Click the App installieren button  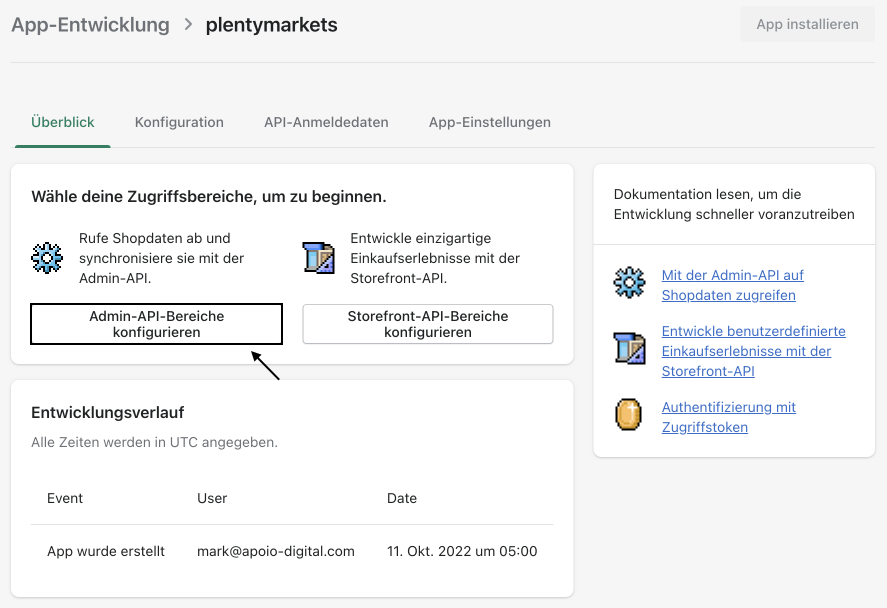pyautogui.click(x=808, y=24)
